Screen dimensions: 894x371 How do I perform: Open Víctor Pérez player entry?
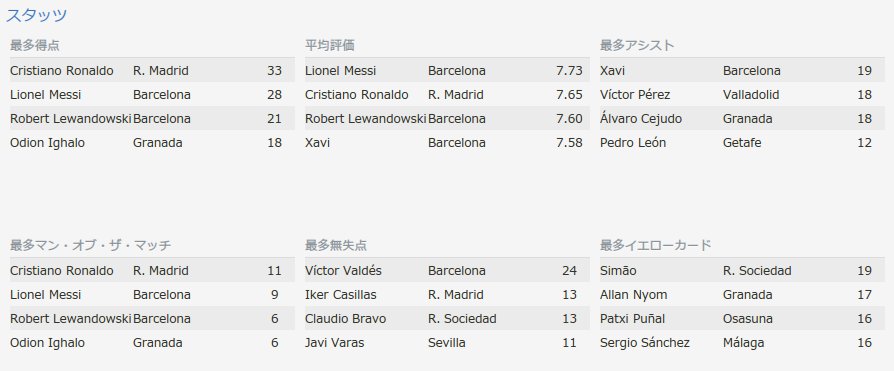pyautogui.click(x=635, y=95)
